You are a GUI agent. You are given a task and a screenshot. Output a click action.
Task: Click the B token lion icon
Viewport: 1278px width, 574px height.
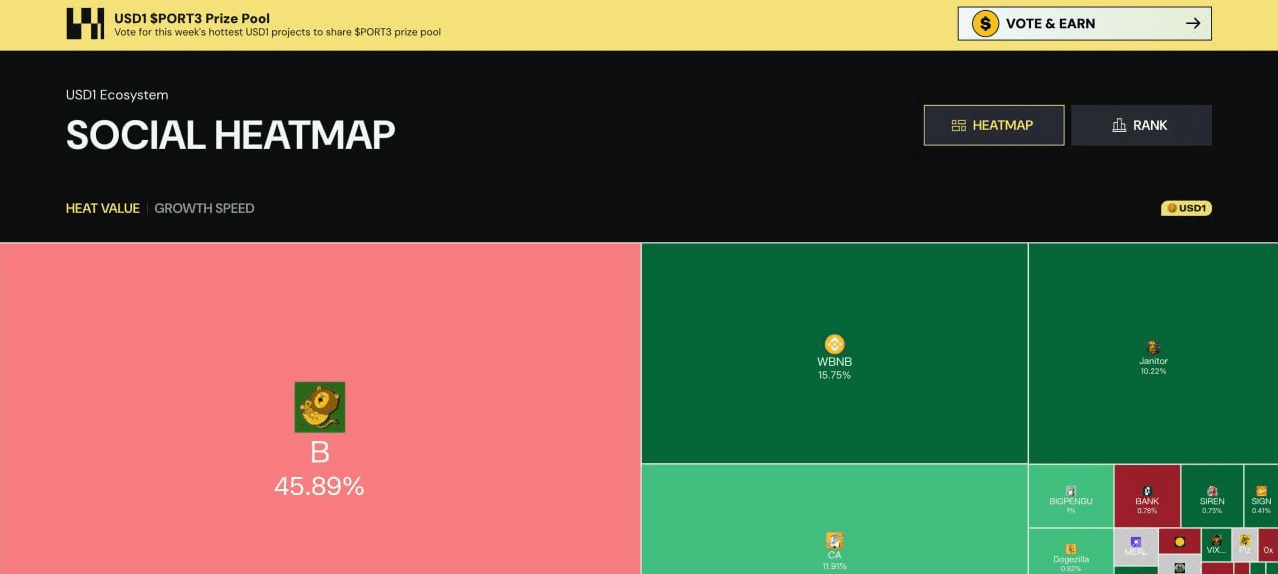click(320, 407)
